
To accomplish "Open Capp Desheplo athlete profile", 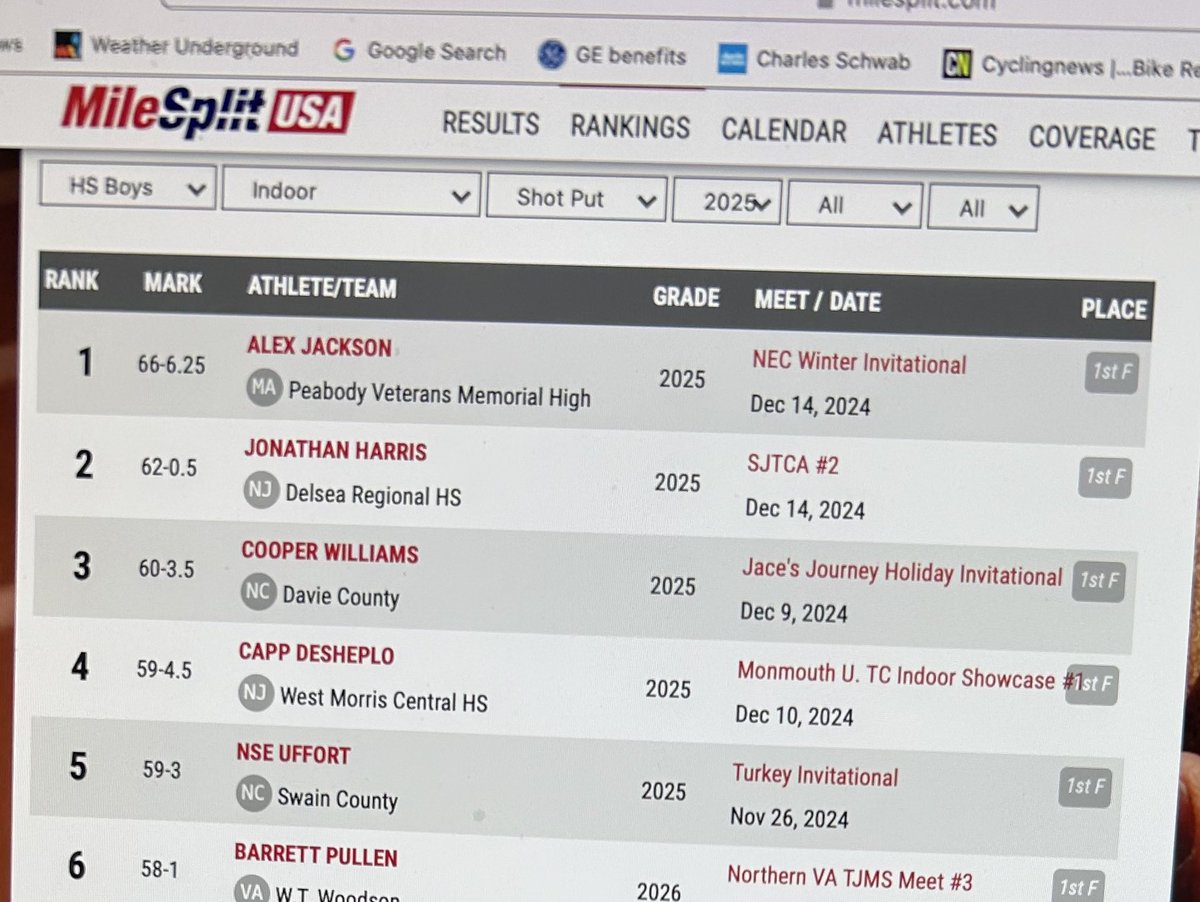I will point(316,654).
